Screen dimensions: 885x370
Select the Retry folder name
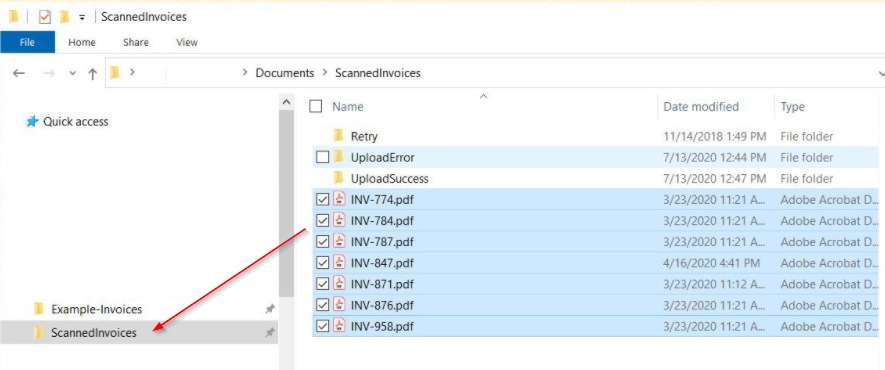coord(364,136)
